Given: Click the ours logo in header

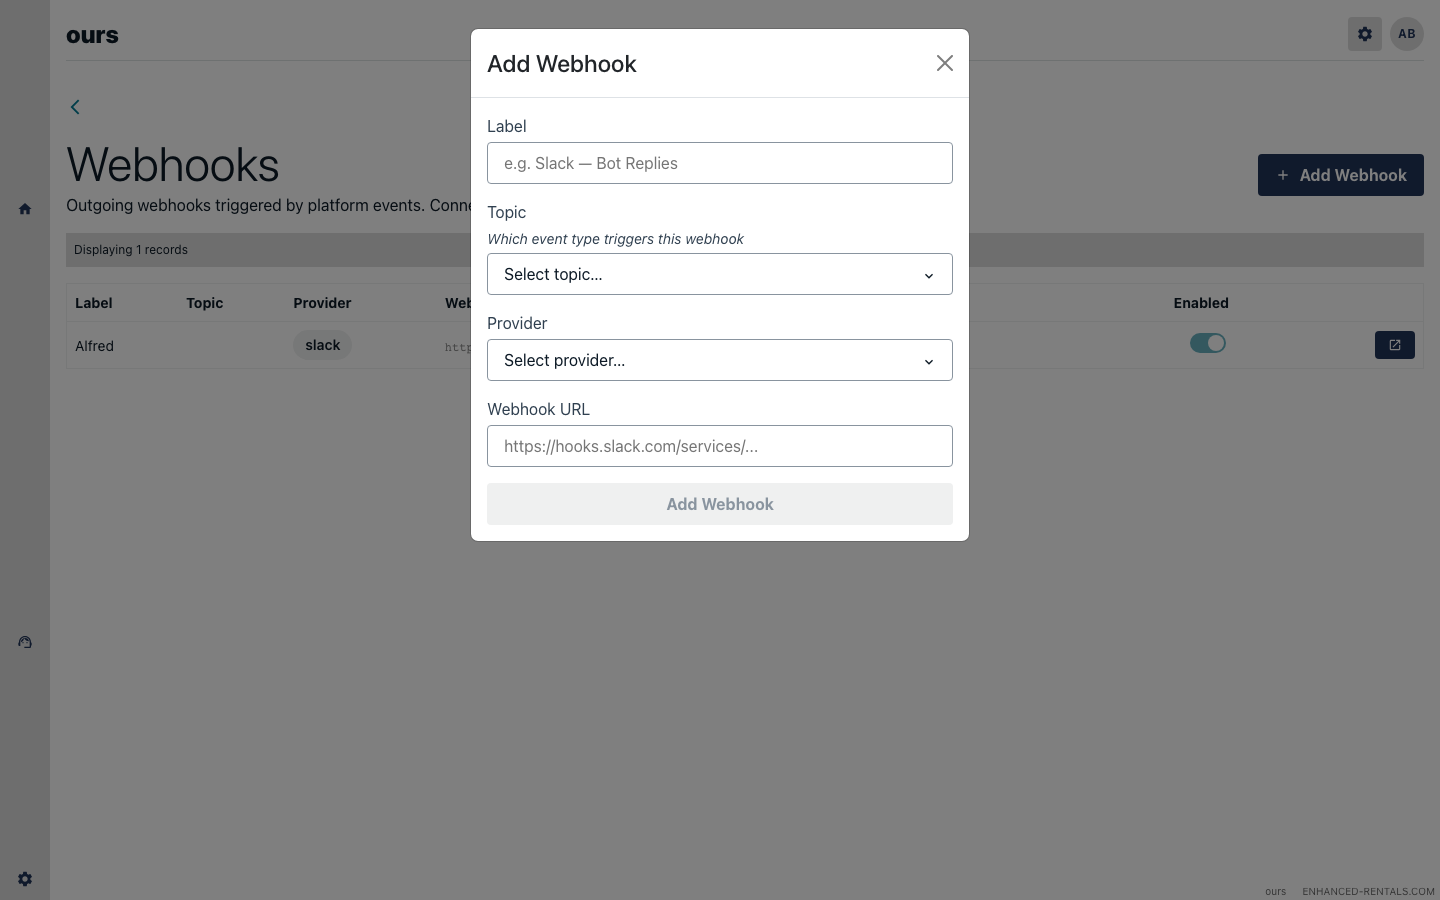Looking at the screenshot, I should point(92,35).
